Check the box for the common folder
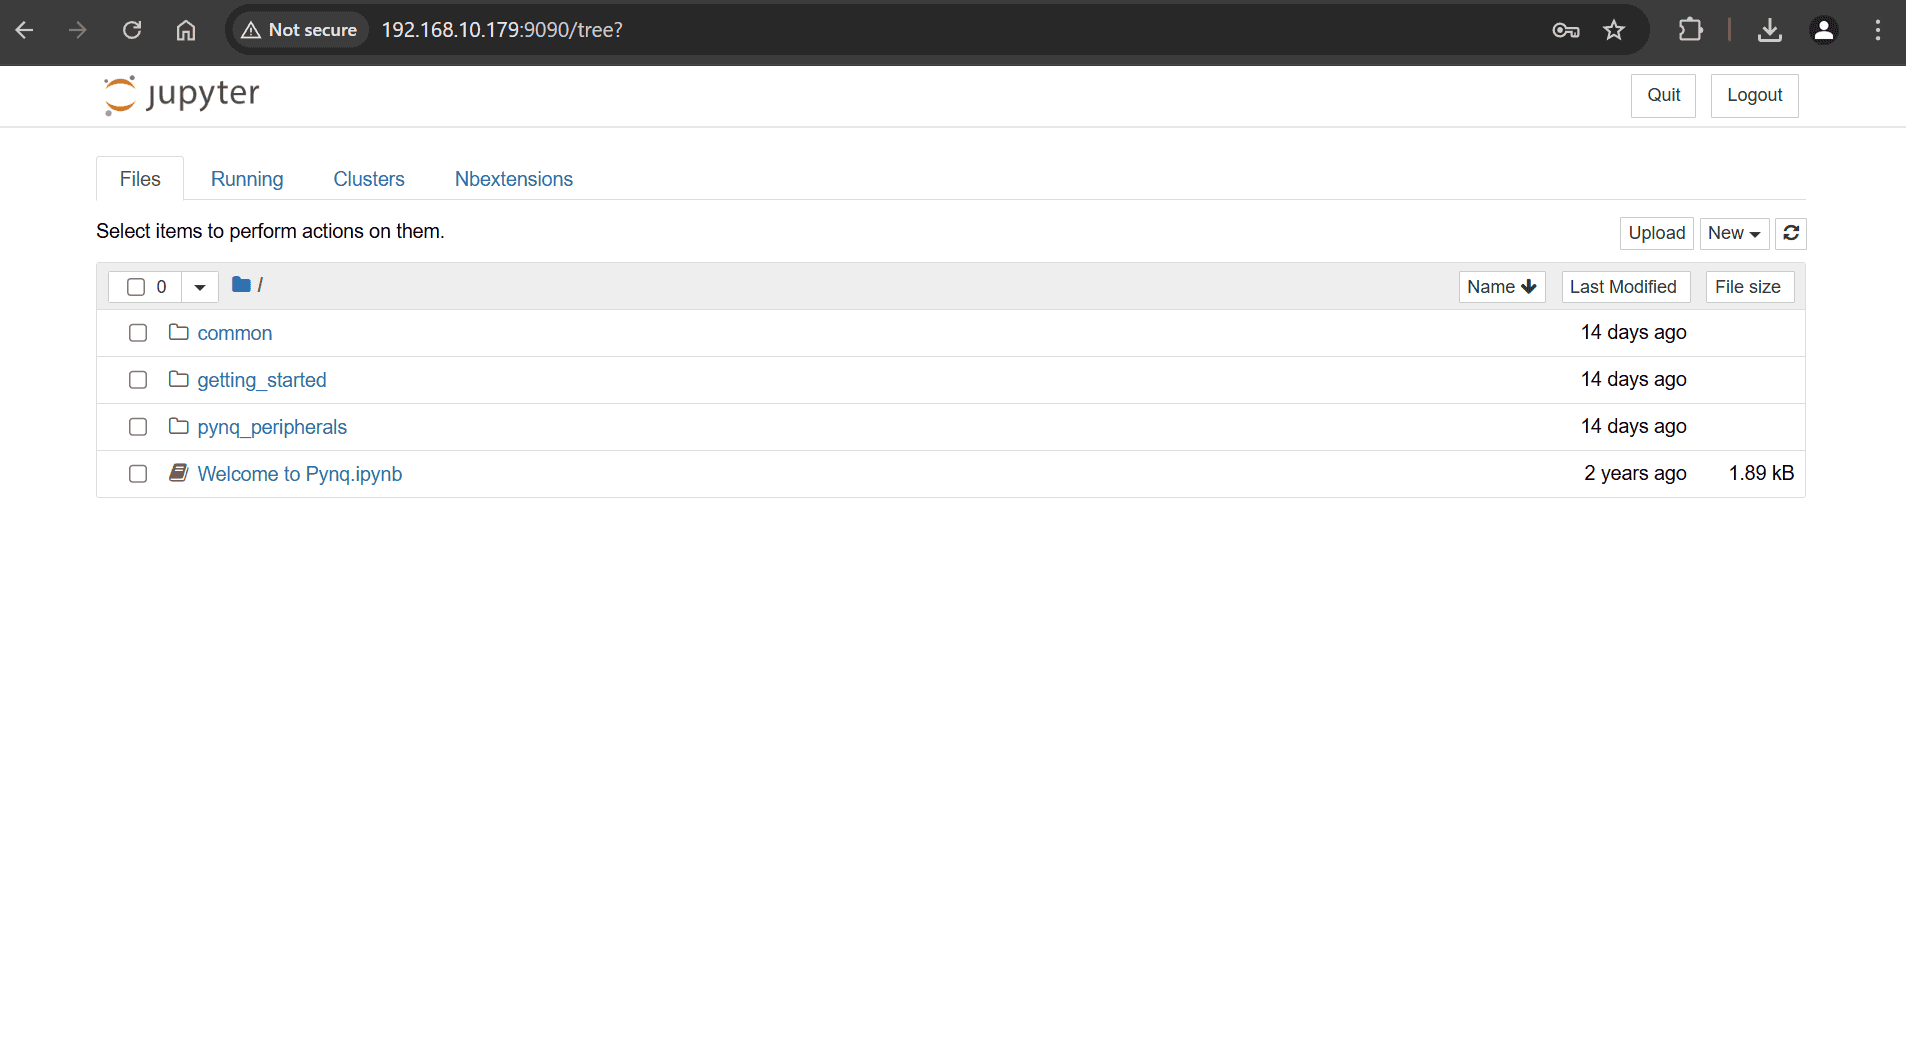Image resolution: width=1906 pixels, height=1052 pixels. tap(138, 333)
